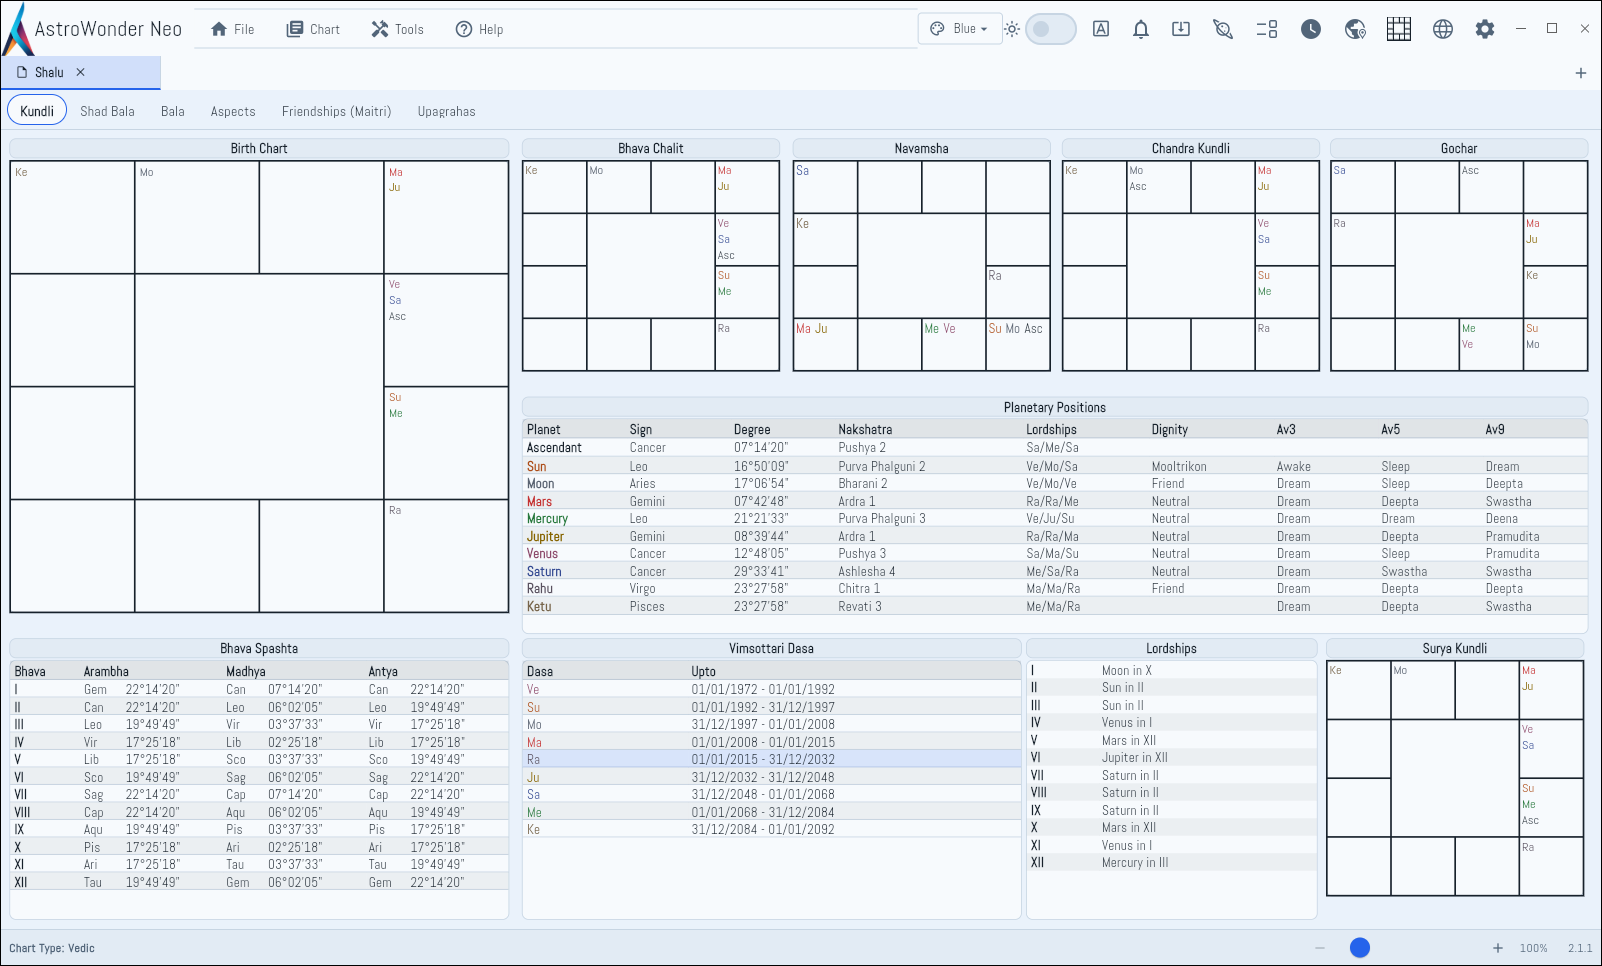1602x966 pixels.
Task: Open the File menu
Action: point(232,29)
